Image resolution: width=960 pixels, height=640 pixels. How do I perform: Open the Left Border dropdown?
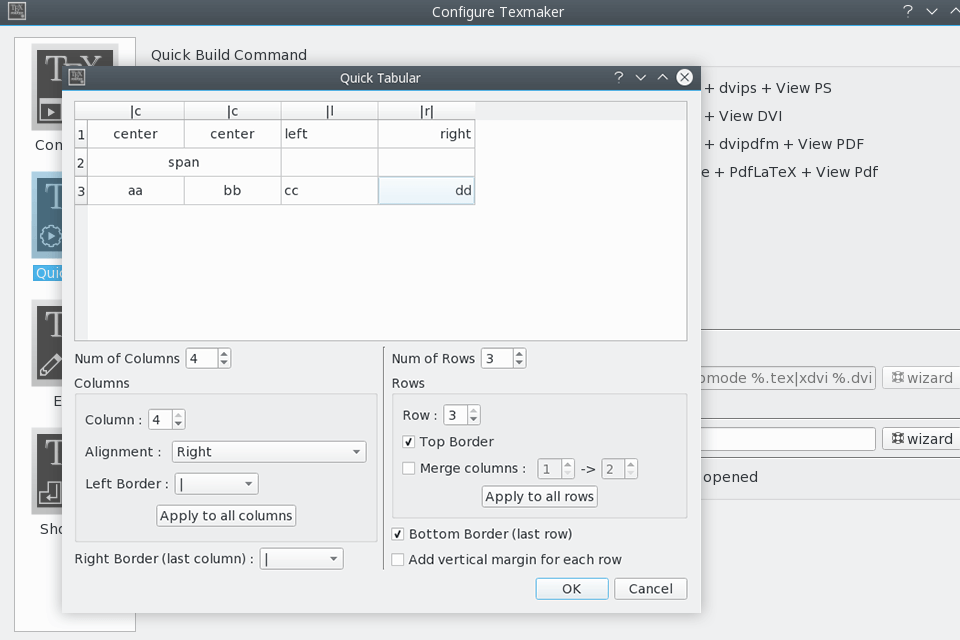point(216,484)
